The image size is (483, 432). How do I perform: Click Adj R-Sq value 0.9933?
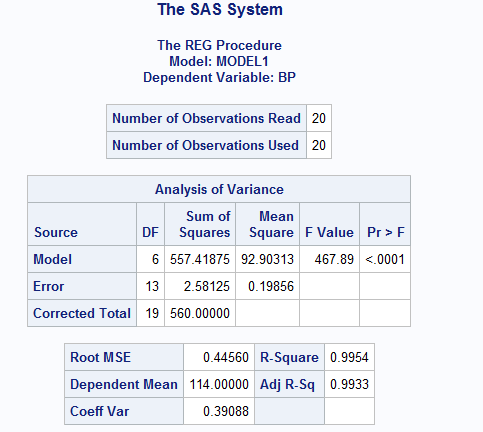click(x=349, y=384)
